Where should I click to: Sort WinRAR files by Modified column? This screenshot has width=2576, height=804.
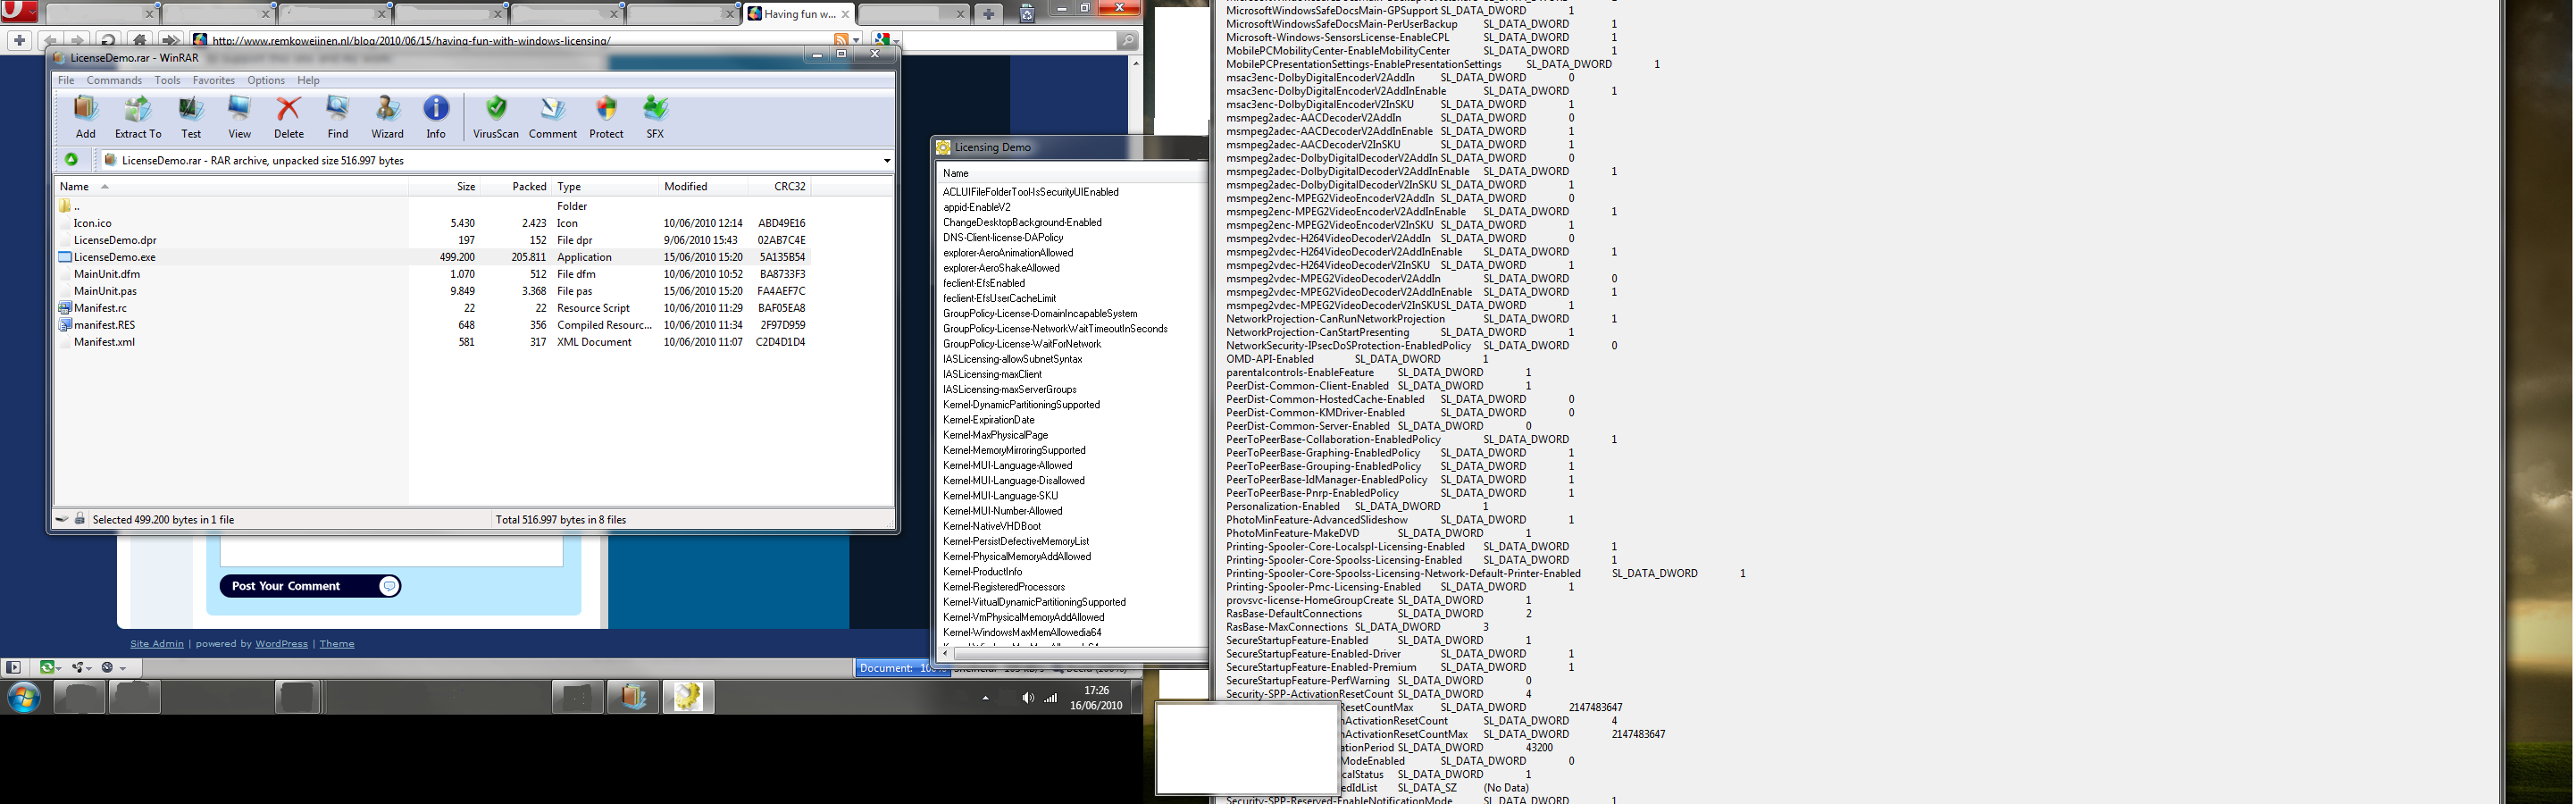[x=703, y=186]
